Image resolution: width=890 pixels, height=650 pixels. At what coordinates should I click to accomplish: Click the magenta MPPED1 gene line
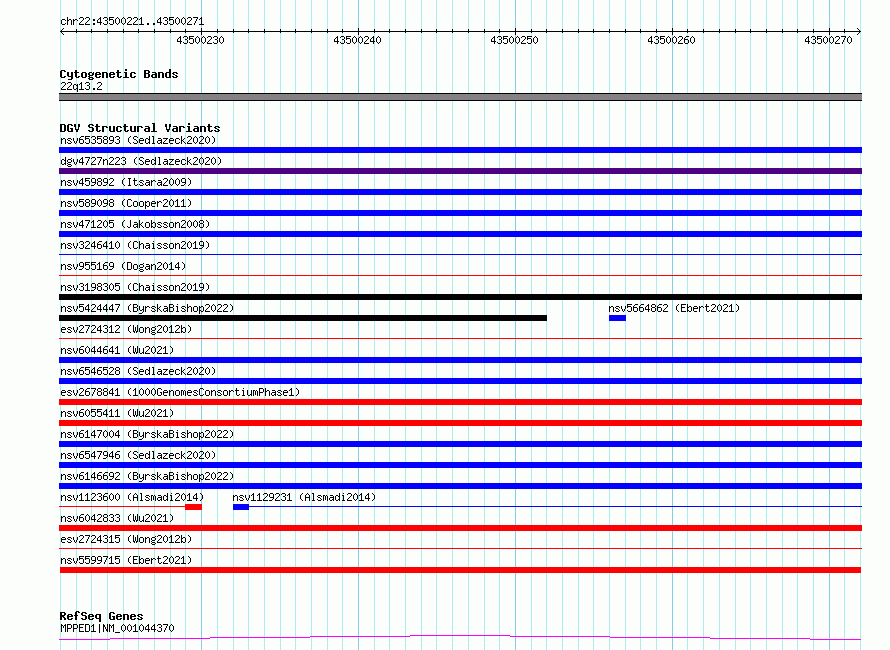click(x=460, y=638)
